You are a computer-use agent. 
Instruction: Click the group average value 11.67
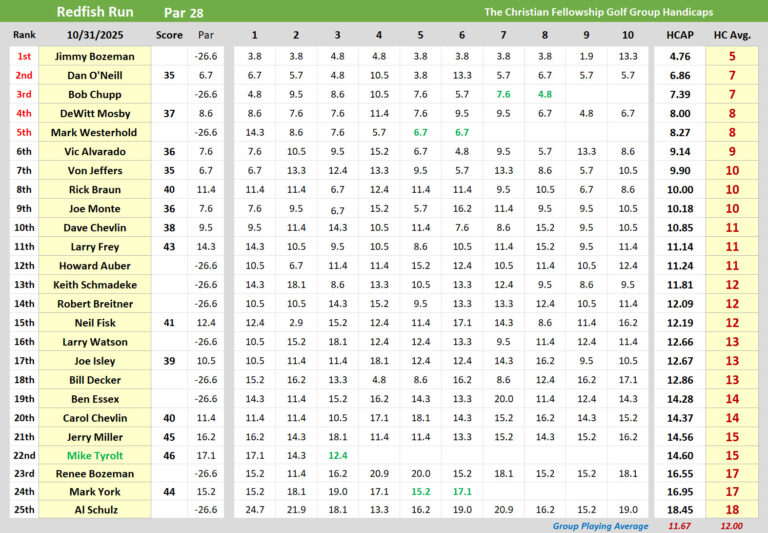679,526
